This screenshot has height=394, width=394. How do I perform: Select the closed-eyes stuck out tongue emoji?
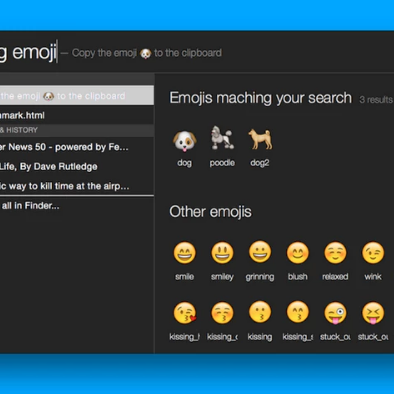pos(373,313)
